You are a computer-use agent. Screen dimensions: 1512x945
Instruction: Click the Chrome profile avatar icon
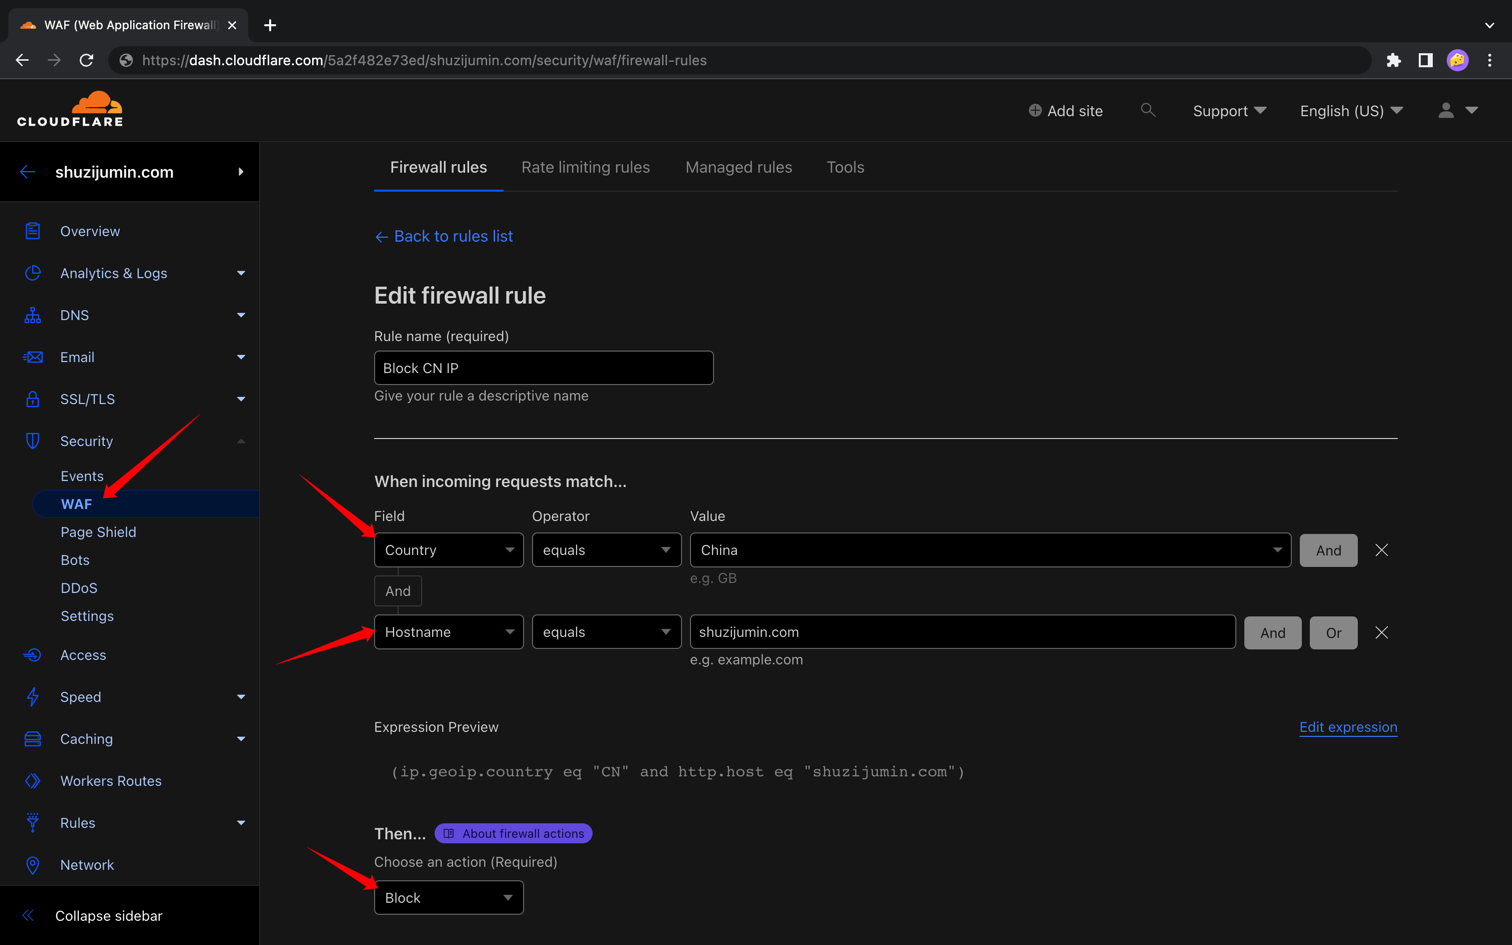tap(1458, 60)
